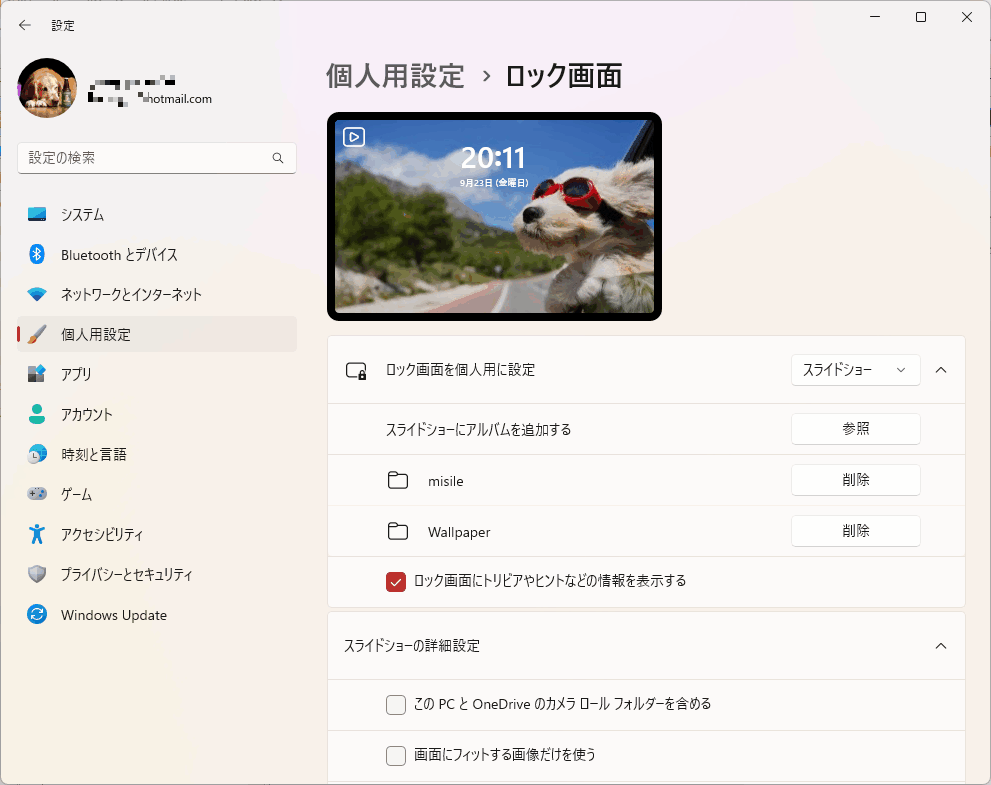The width and height of the screenshot is (991, 785).
Task: Click the Windows Update refresh icon
Action: pyautogui.click(x=37, y=614)
